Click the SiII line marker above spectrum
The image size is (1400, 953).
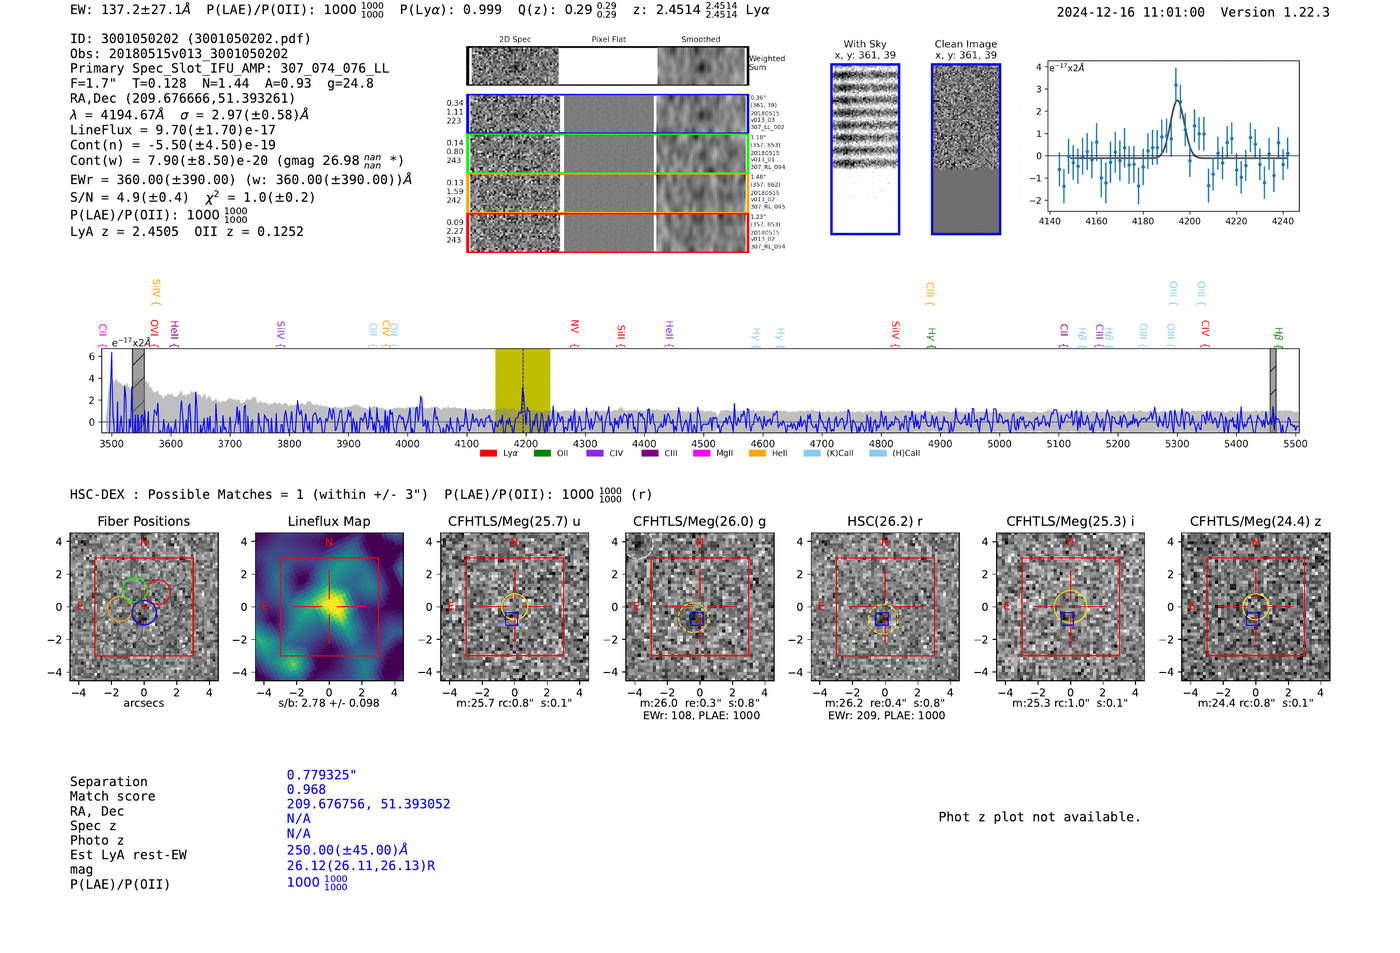(621, 334)
